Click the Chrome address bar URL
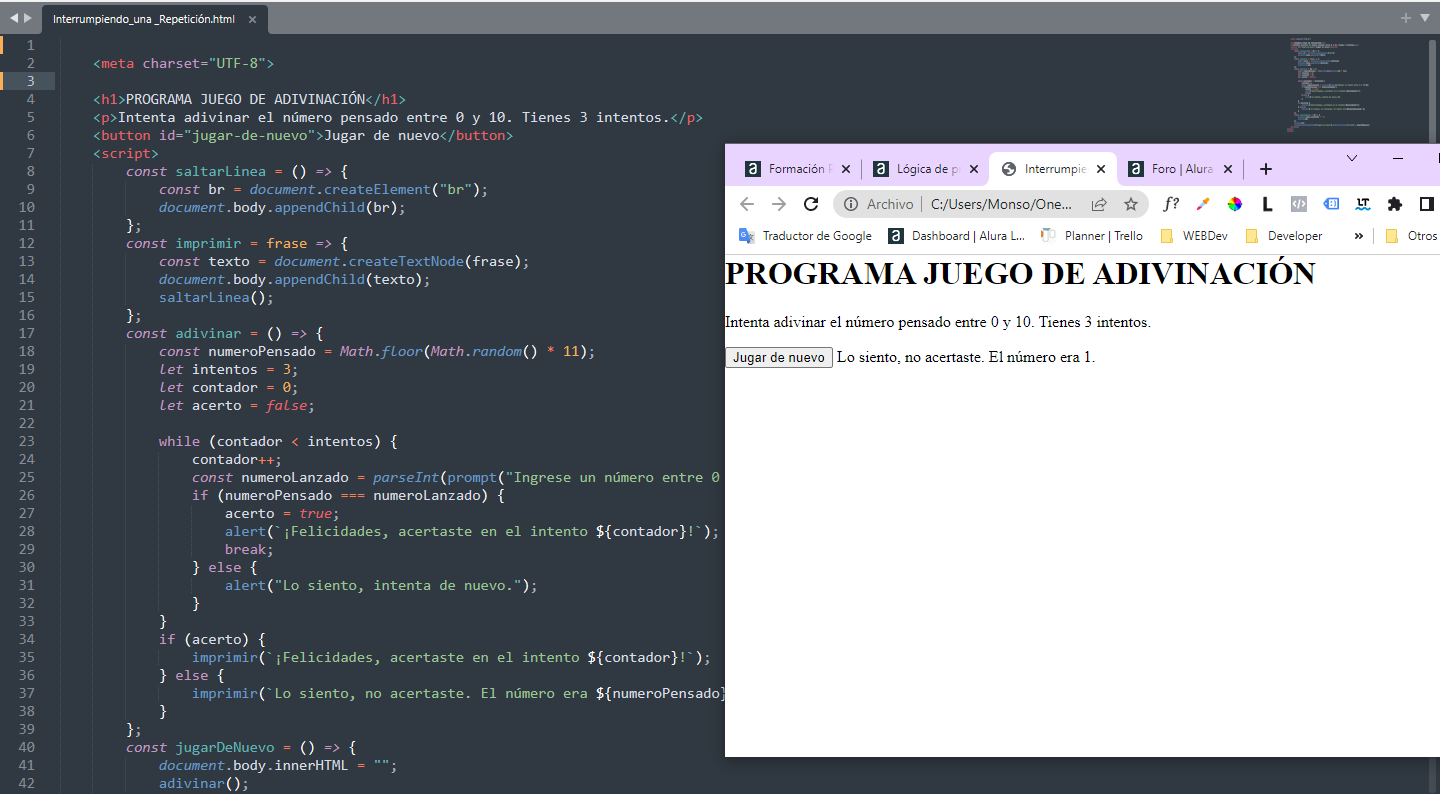 pyautogui.click(x=1001, y=204)
